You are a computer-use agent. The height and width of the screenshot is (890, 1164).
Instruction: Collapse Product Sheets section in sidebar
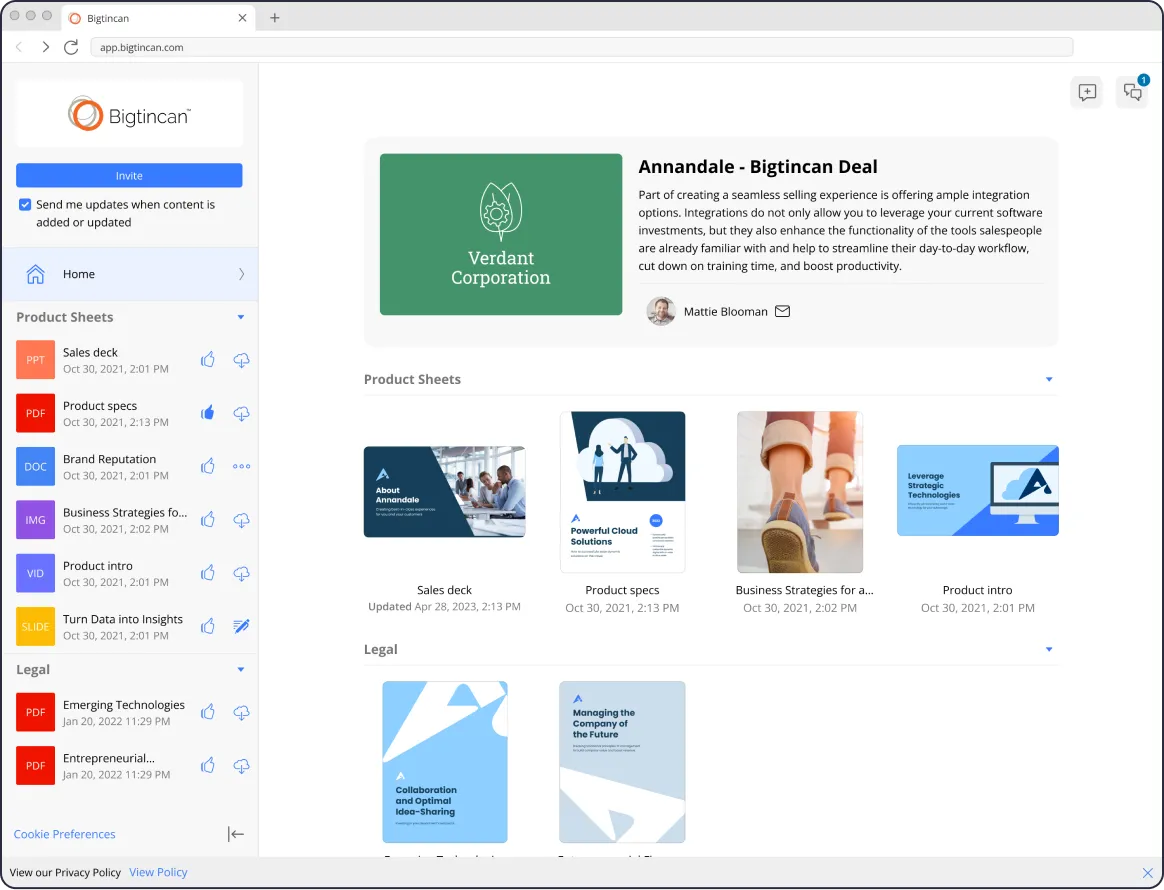click(241, 318)
